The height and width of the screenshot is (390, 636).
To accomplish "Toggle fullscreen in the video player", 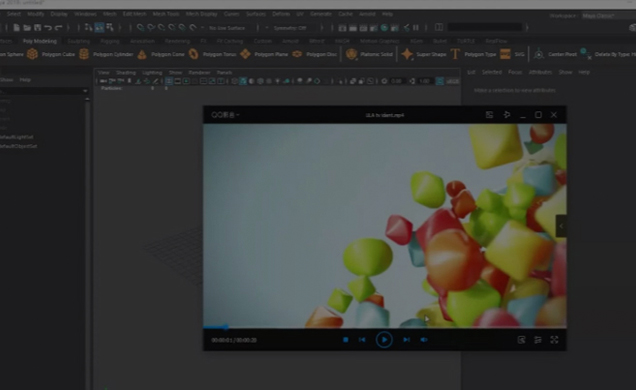I will (x=554, y=340).
